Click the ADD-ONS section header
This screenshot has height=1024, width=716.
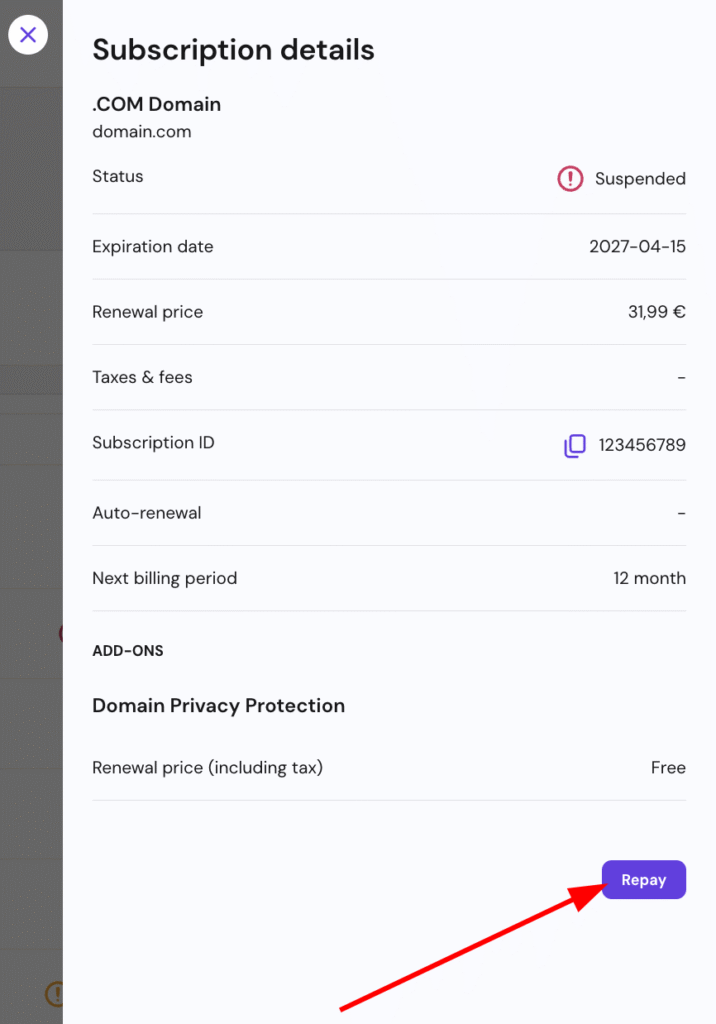[x=128, y=651]
